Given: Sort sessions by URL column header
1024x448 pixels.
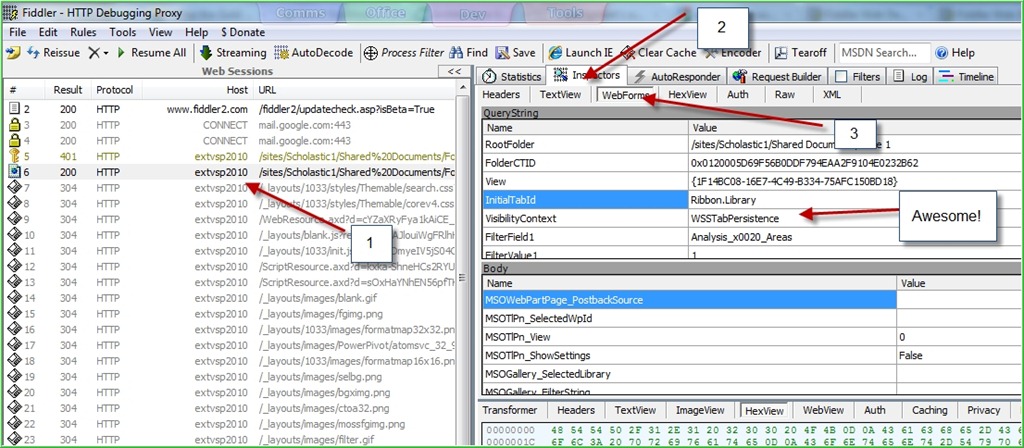Looking at the screenshot, I should [x=356, y=89].
